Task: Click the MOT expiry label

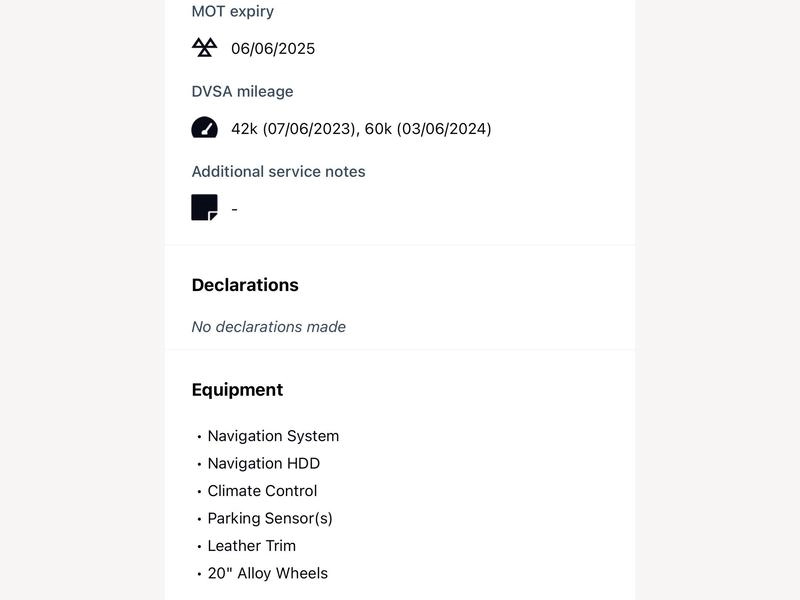Action: click(233, 11)
